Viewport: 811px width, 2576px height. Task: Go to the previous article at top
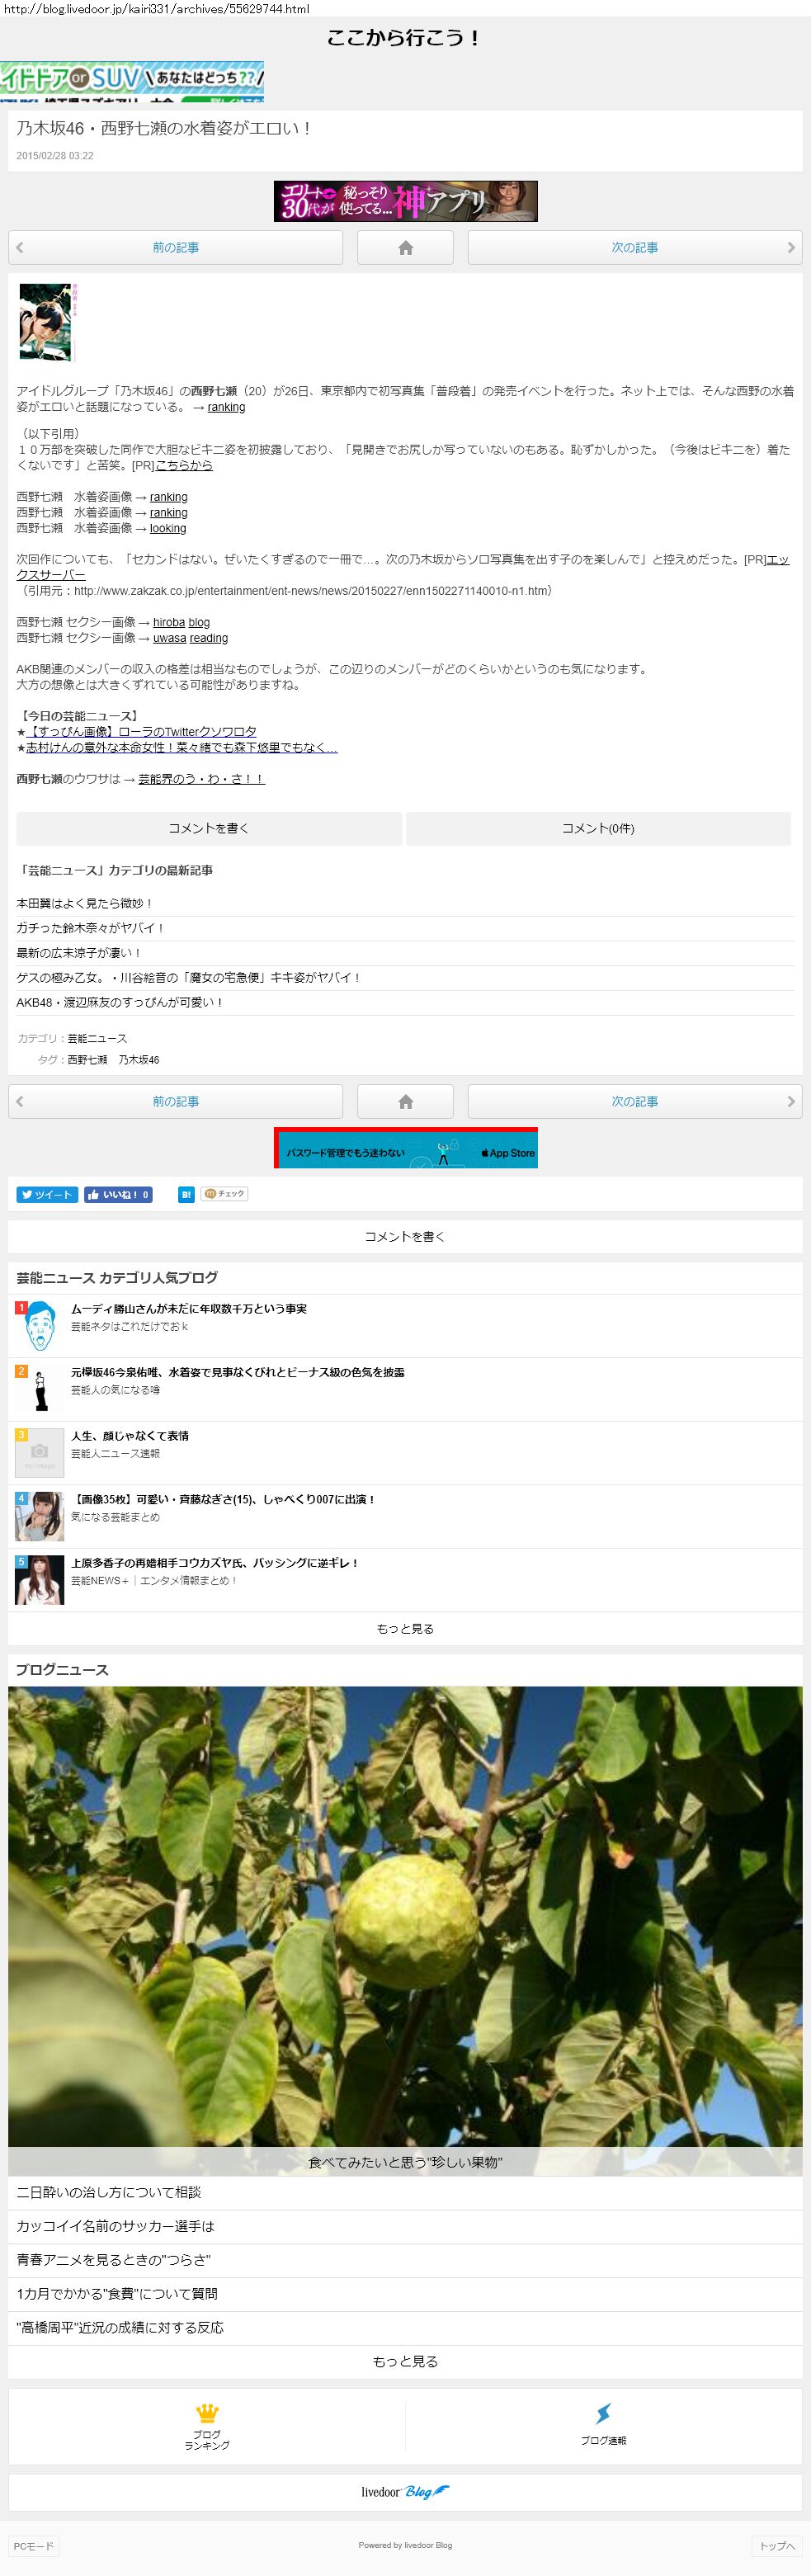point(175,248)
